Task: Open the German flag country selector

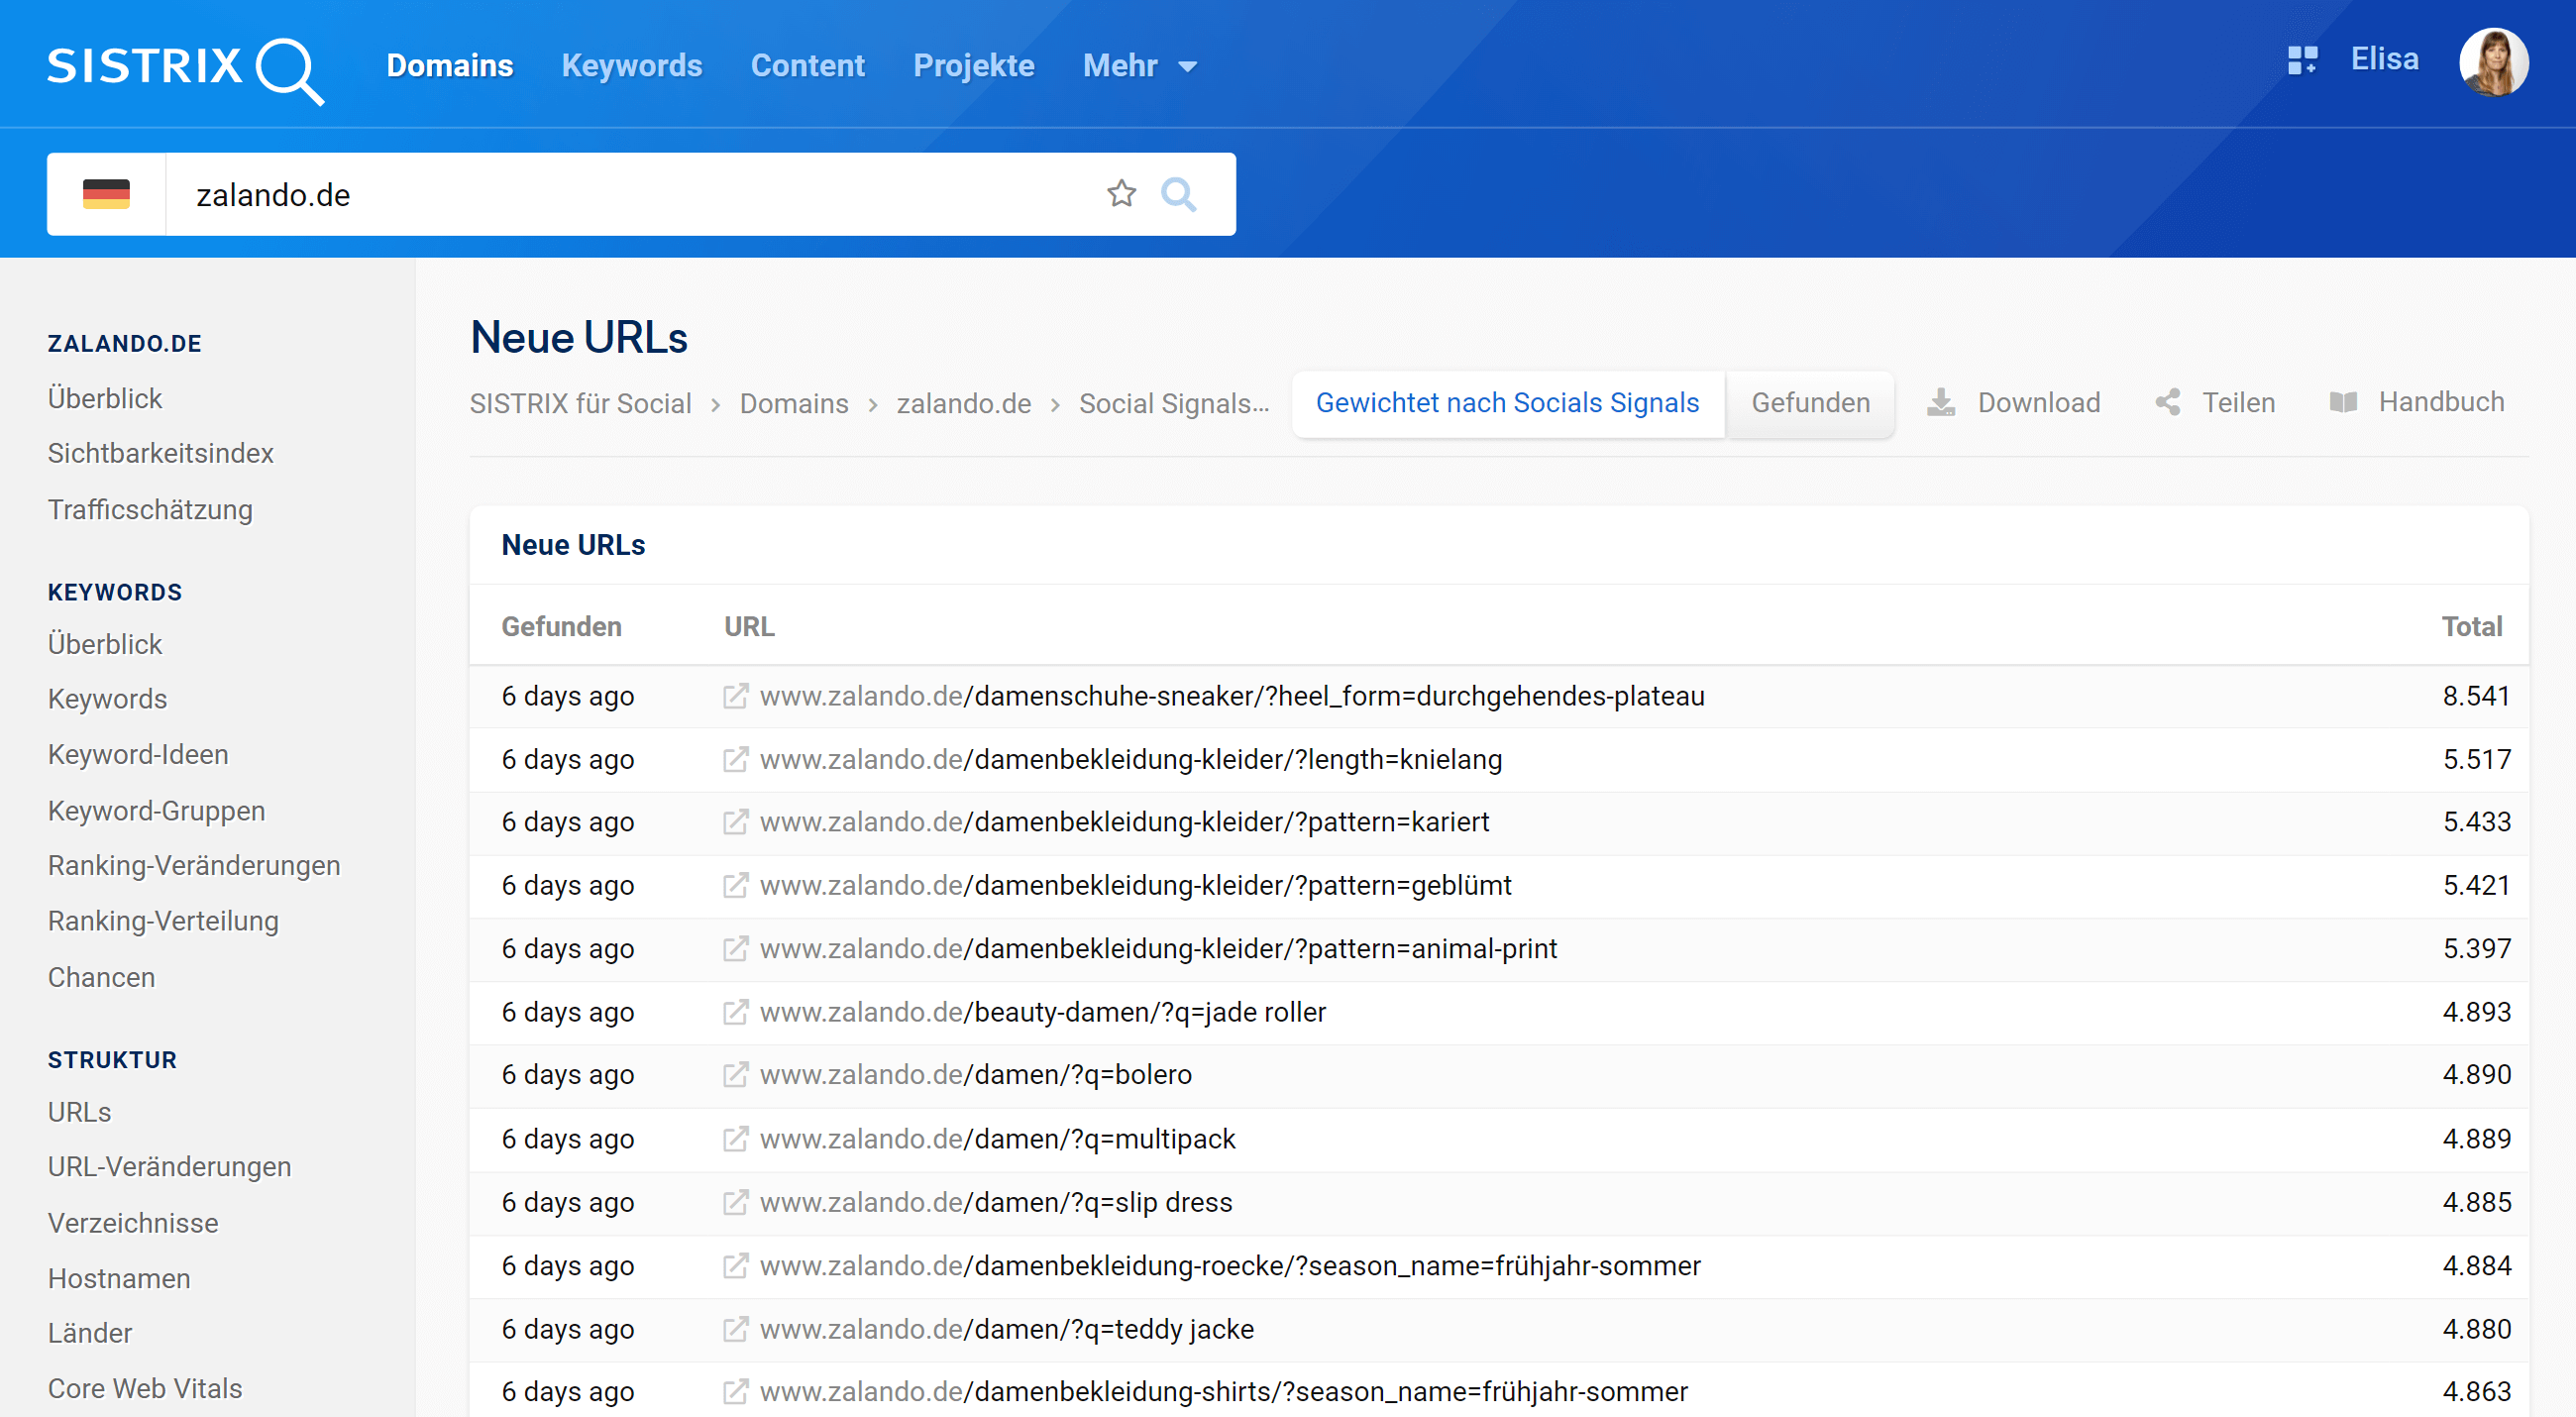Action: coord(106,194)
